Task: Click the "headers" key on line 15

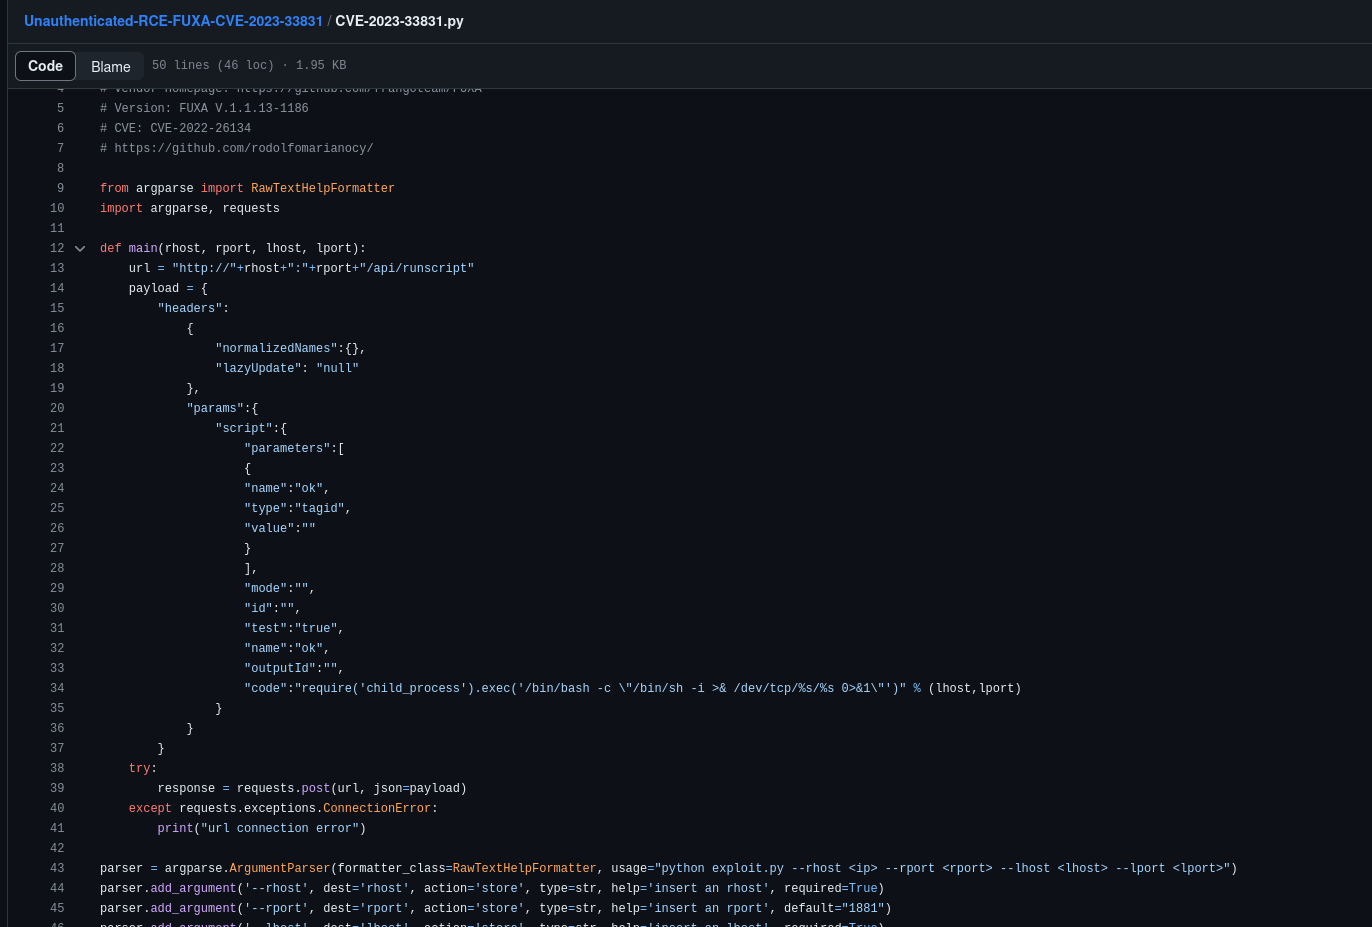Action: 190,308
